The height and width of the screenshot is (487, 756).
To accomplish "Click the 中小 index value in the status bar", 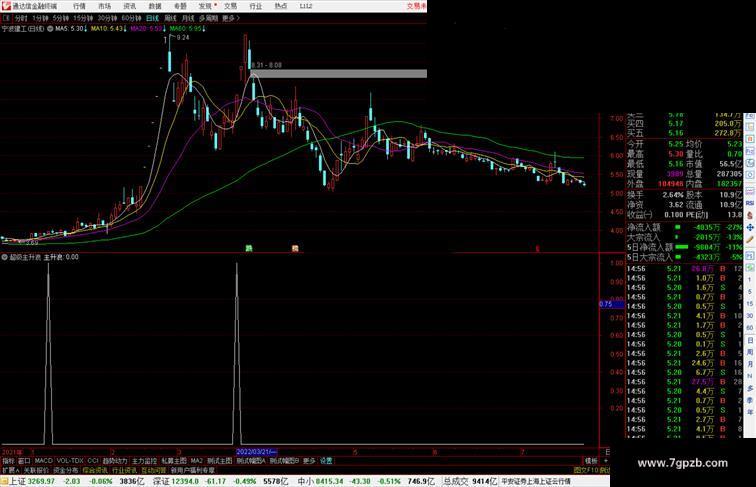I will pyautogui.click(x=329, y=481).
